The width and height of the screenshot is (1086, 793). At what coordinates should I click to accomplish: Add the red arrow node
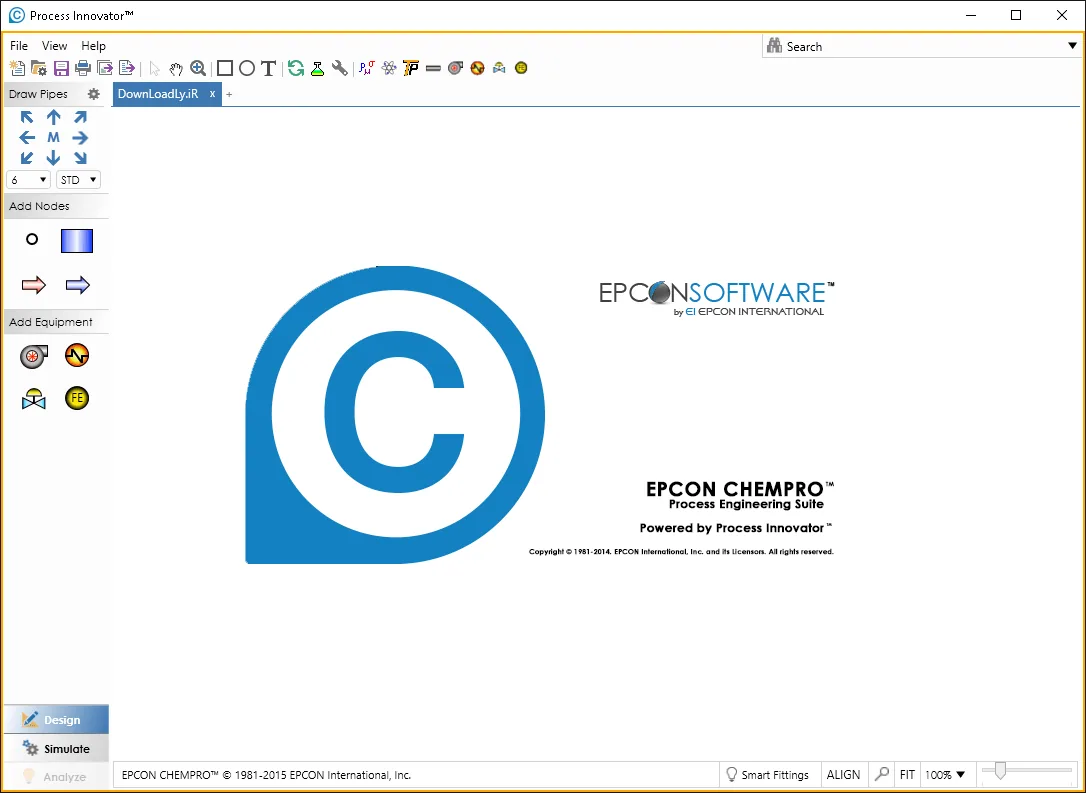coord(33,285)
